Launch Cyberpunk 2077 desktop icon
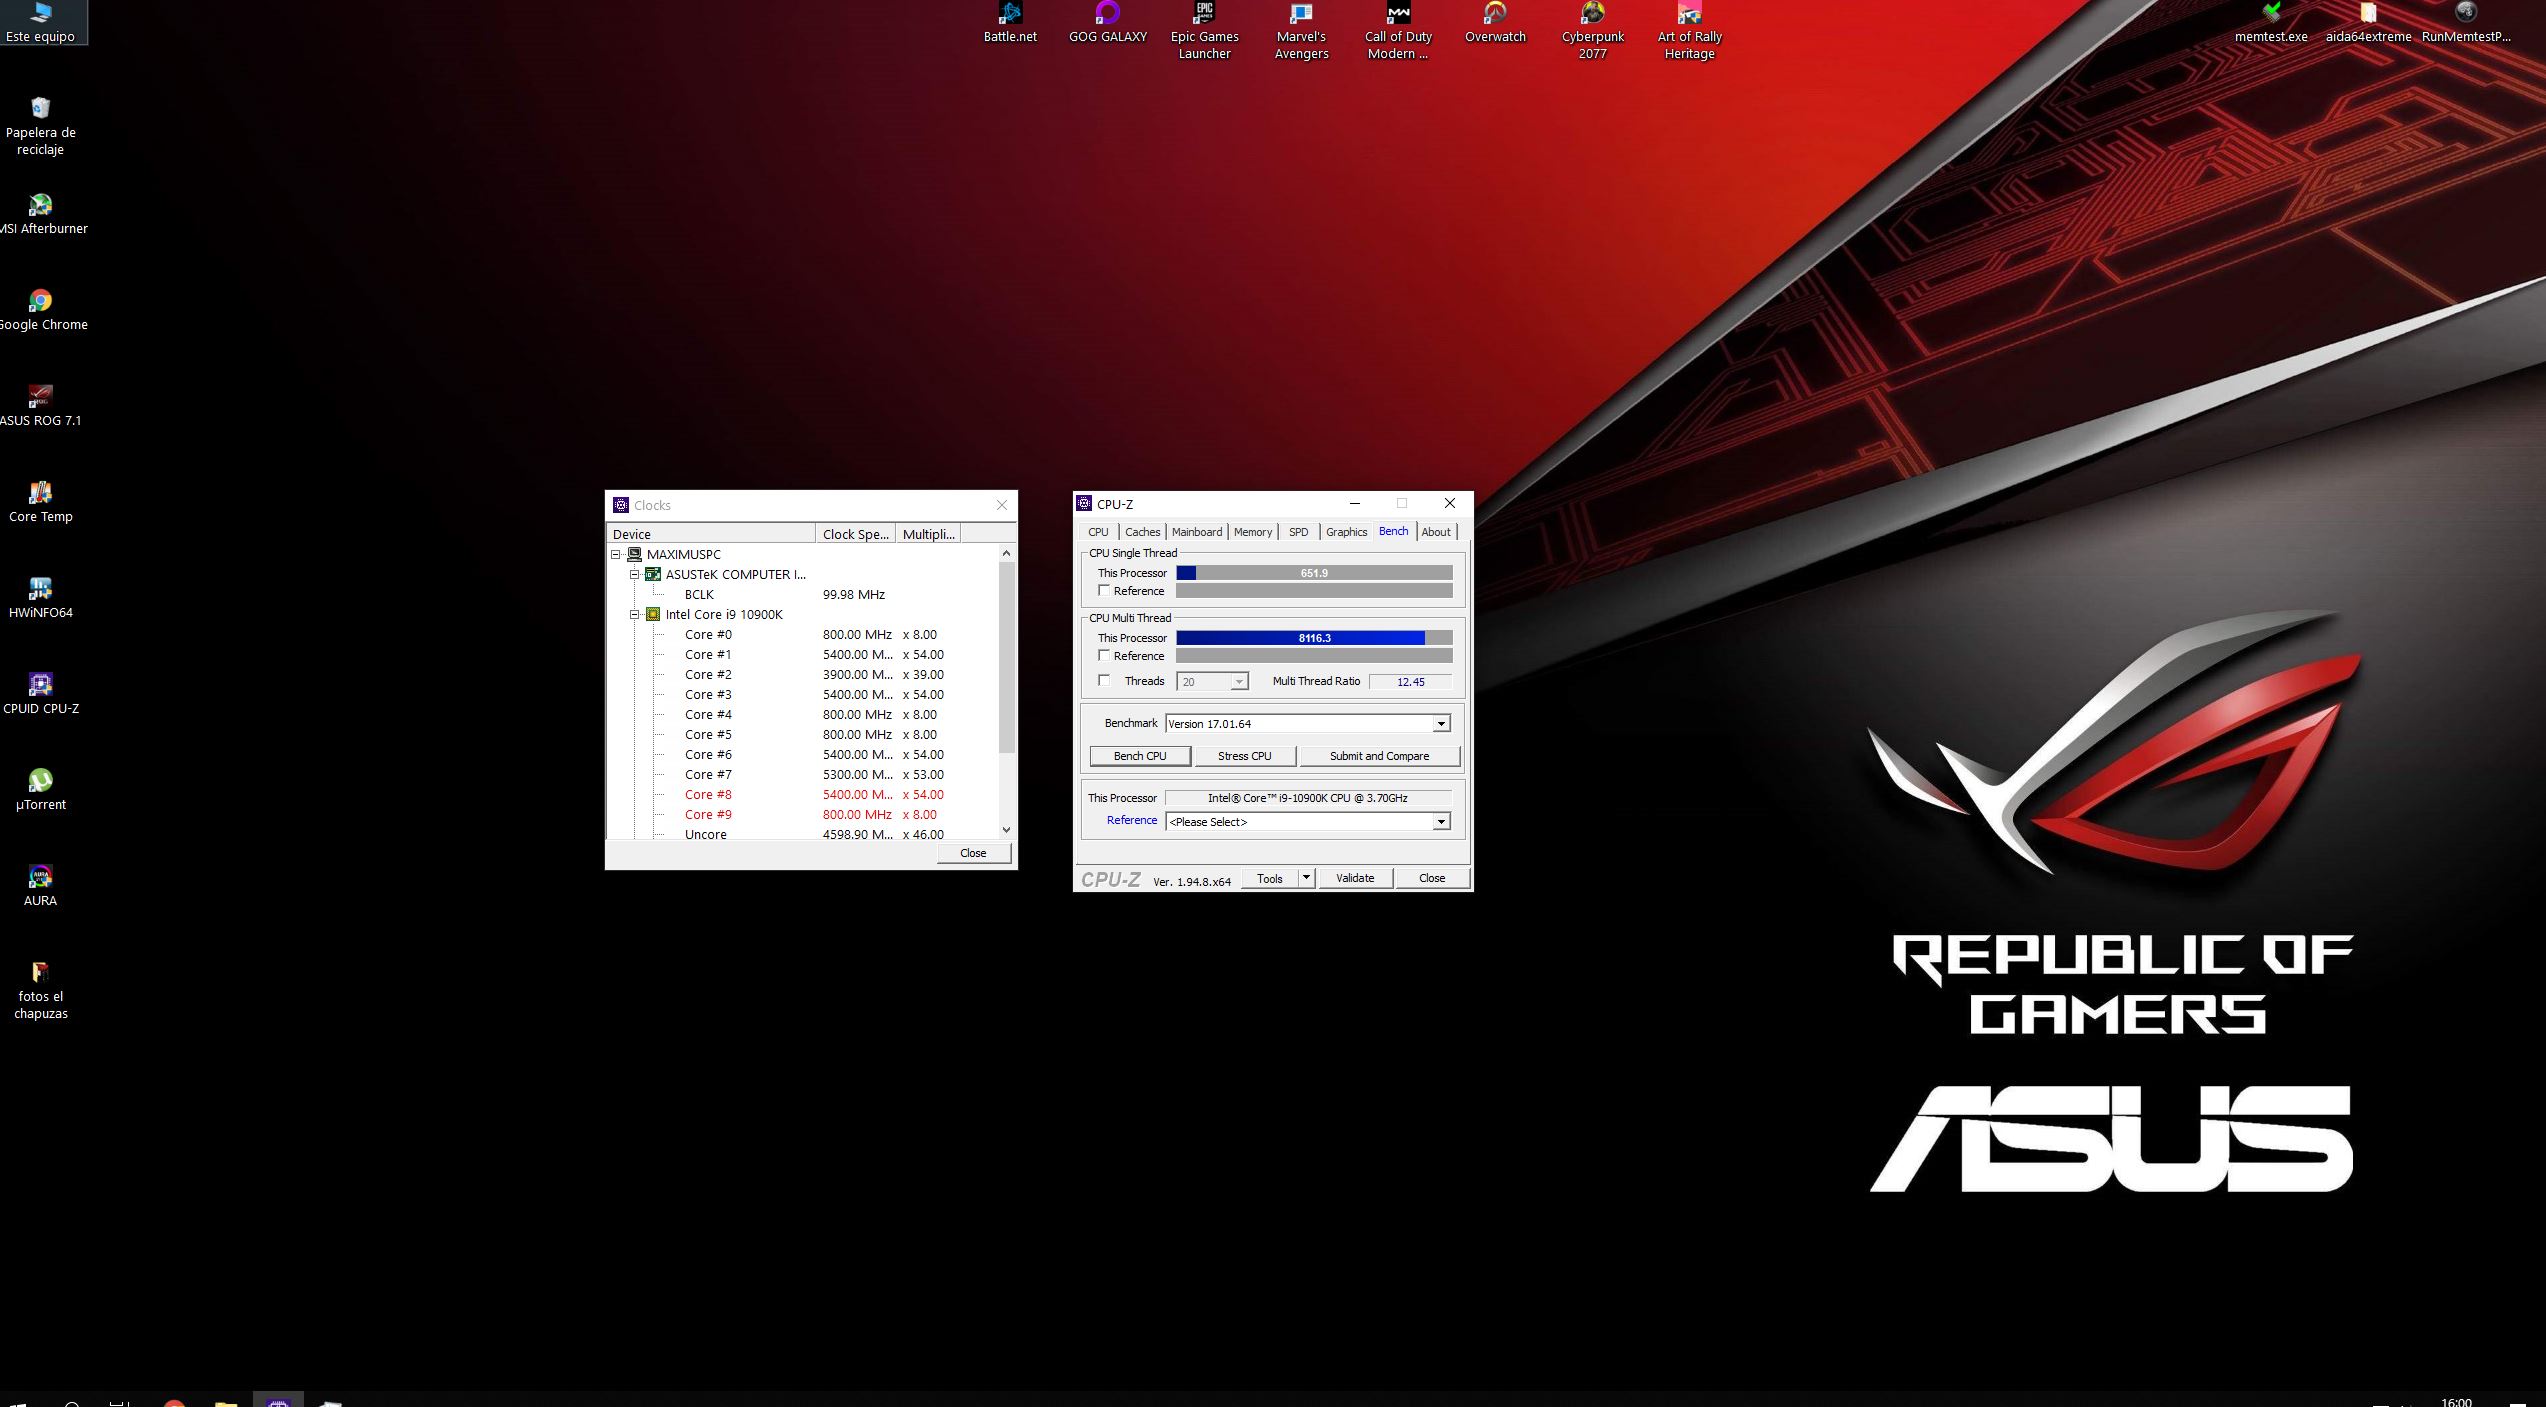 (1592, 30)
